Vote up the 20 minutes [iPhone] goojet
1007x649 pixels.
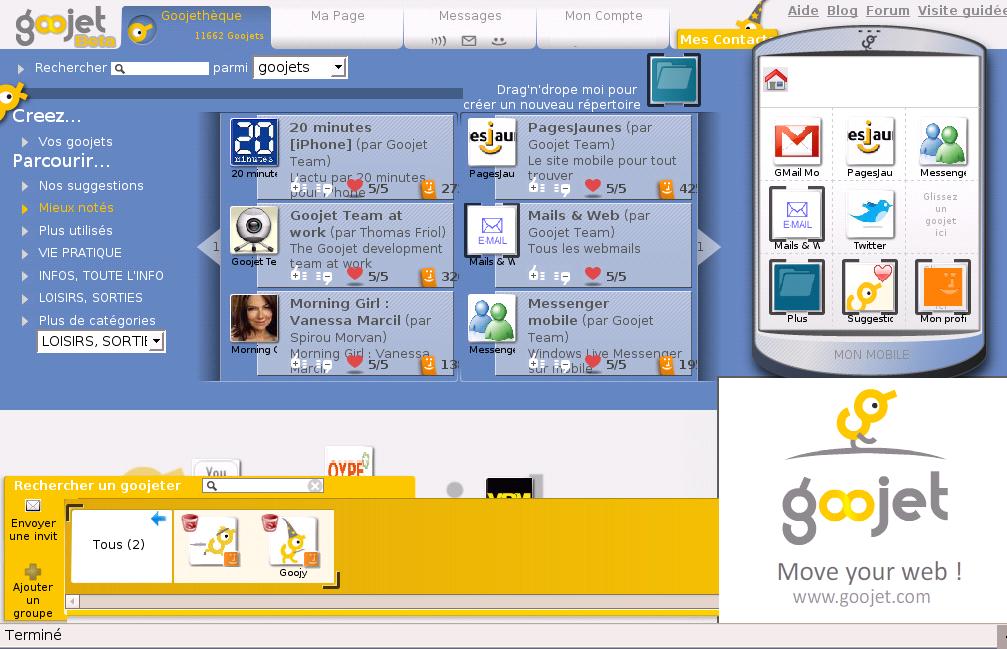(298, 188)
